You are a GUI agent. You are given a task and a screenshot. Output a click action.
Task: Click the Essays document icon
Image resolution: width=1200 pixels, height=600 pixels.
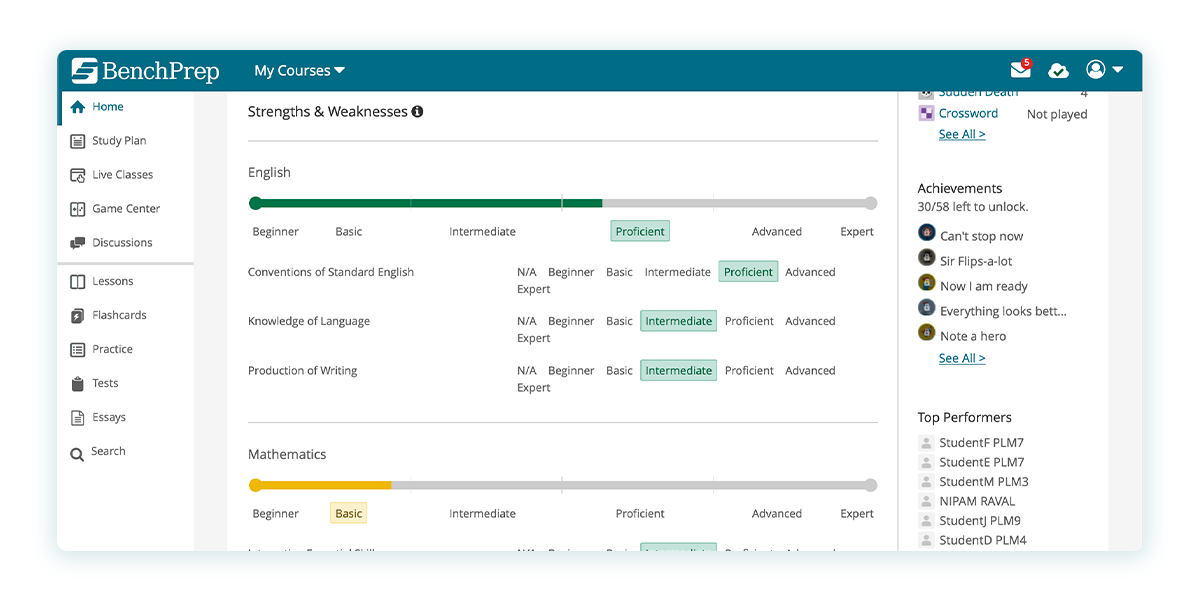coord(77,418)
